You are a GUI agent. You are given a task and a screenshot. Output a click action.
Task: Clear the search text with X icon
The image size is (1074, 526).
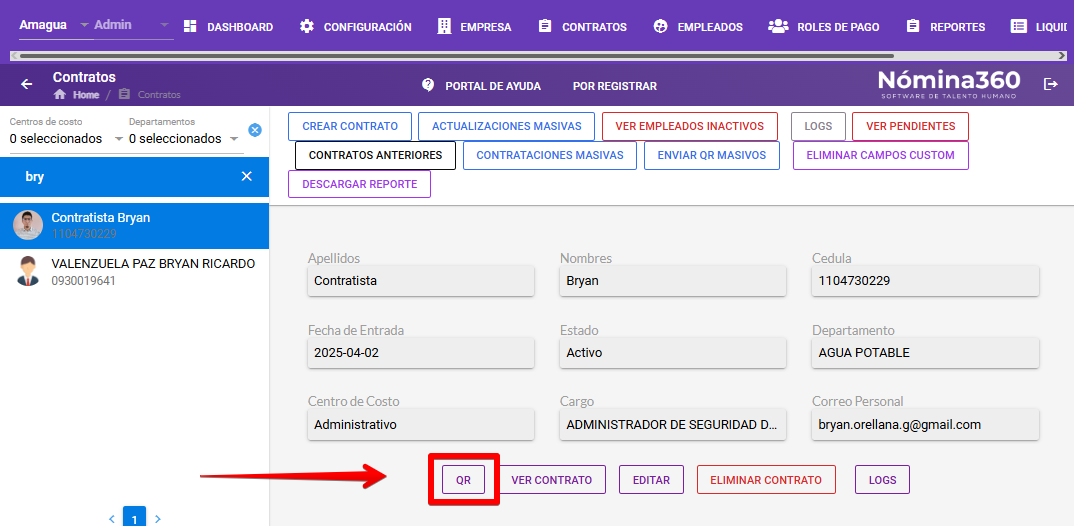(x=247, y=177)
